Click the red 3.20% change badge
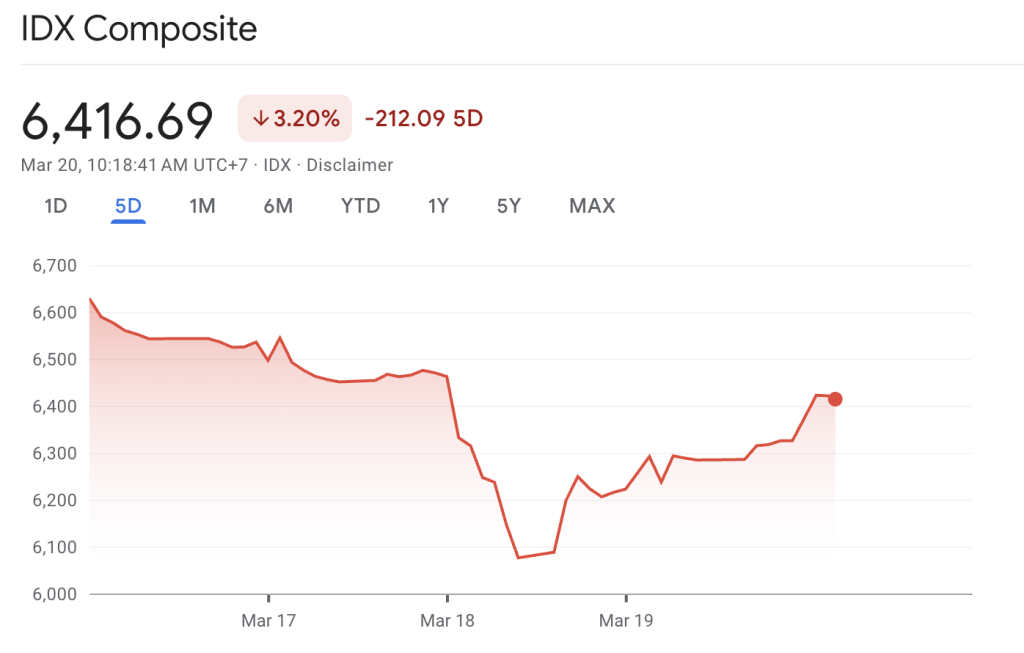Image resolution: width=1024 pixels, height=653 pixels. pyautogui.click(x=295, y=118)
